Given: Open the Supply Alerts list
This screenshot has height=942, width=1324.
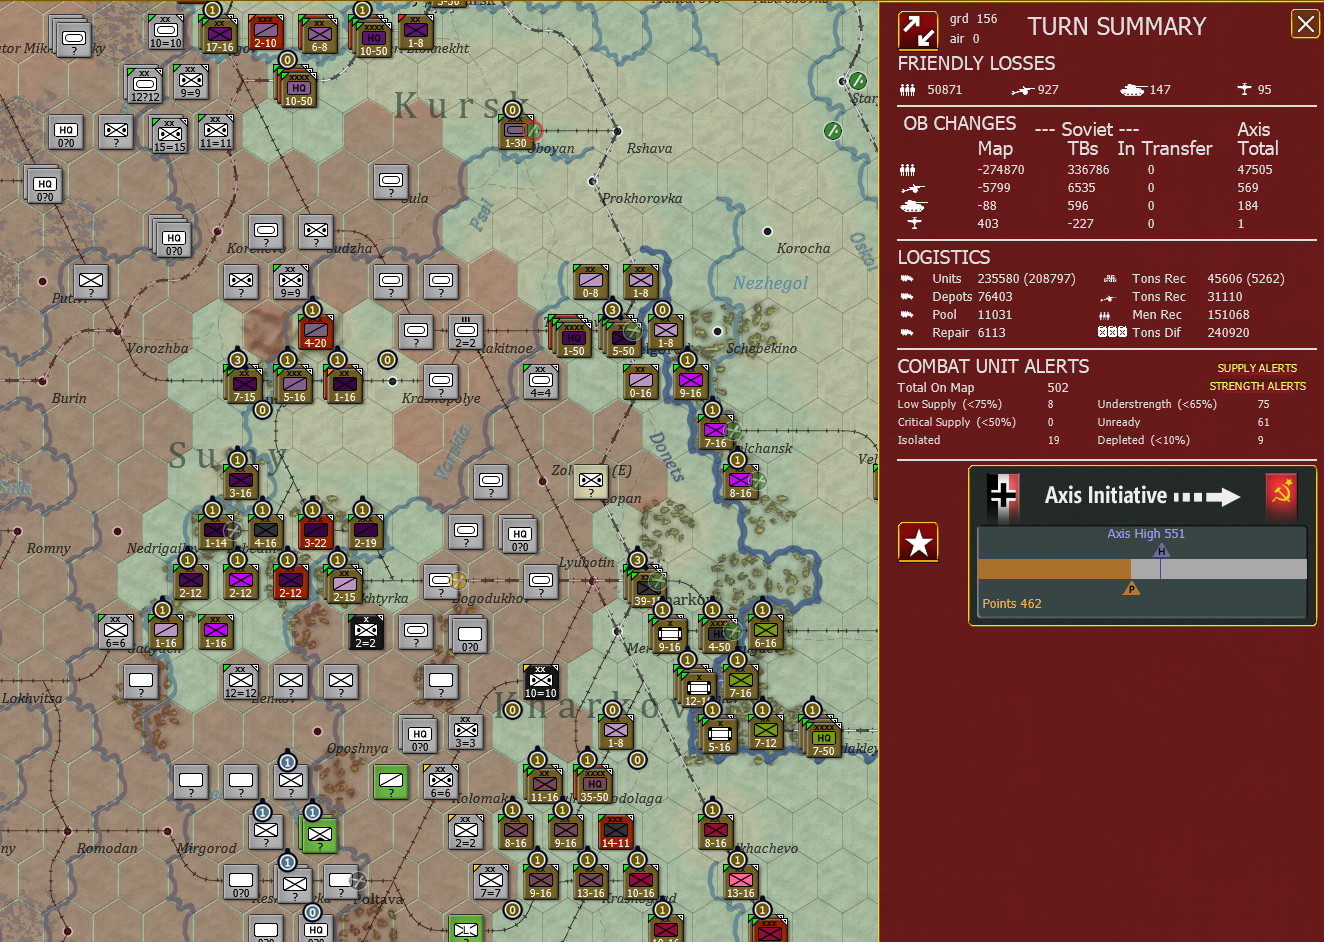Looking at the screenshot, I should point(1256,368).
